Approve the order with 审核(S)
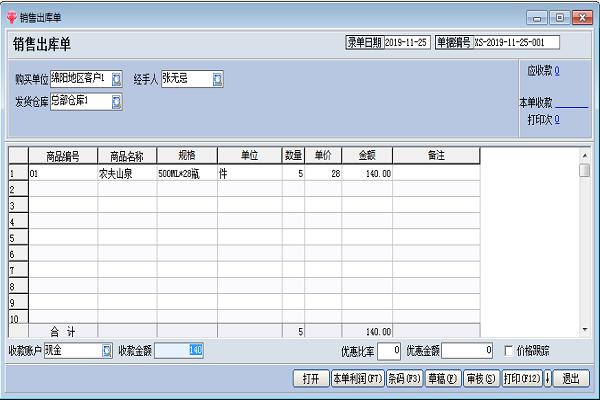Viewport: 600px width, 400px height. [481, 379]
